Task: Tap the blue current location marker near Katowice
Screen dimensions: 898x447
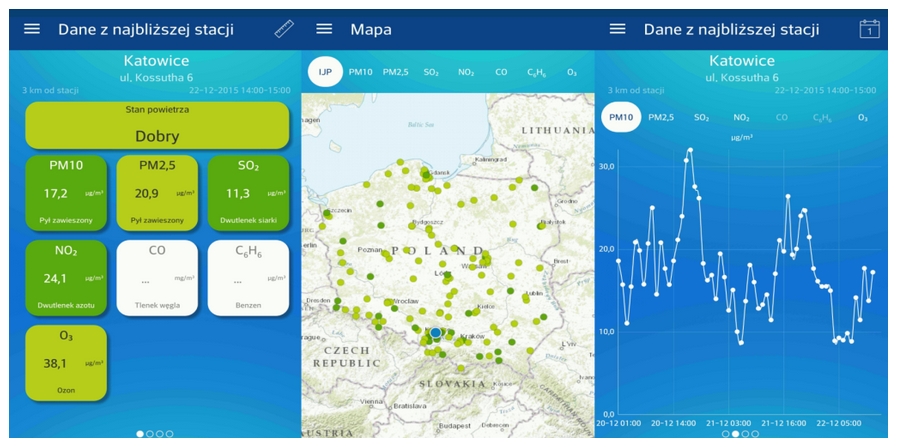Action: point(435,333)
